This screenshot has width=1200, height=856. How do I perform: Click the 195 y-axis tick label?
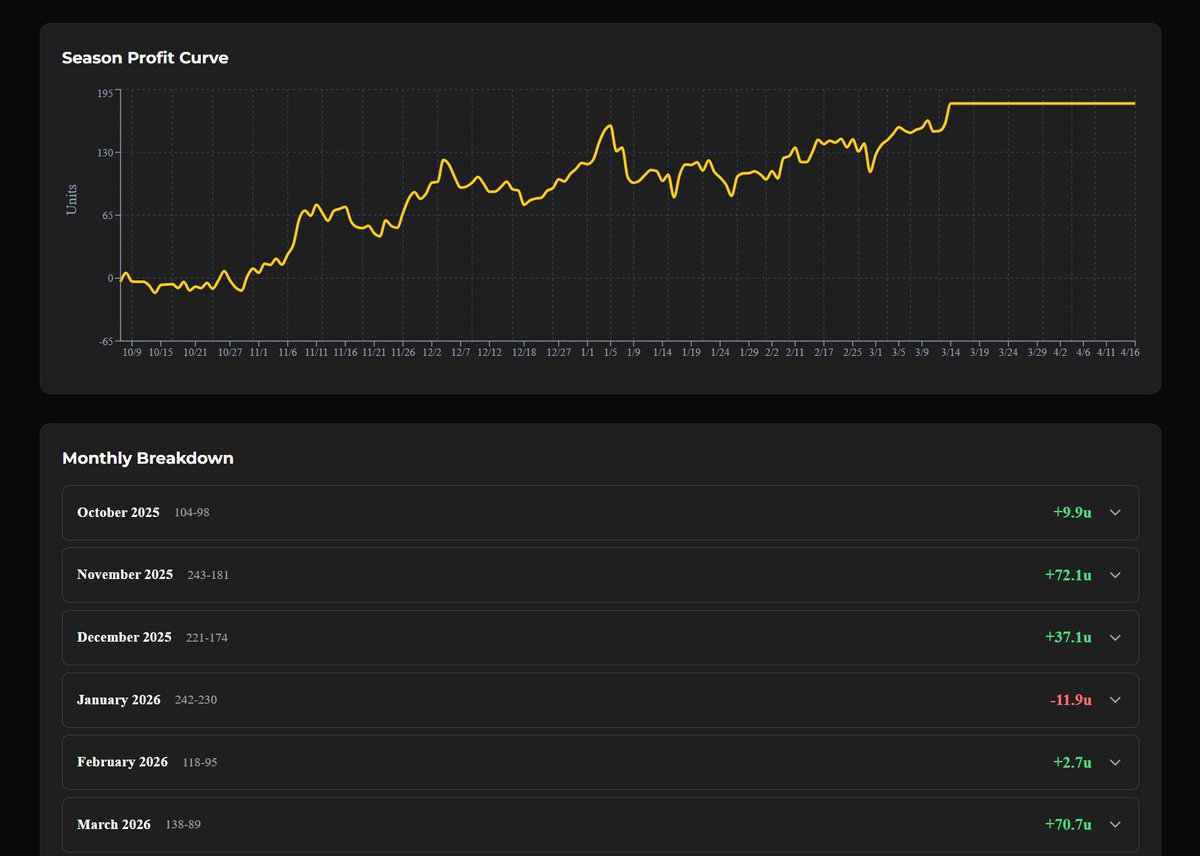point(106,94)
